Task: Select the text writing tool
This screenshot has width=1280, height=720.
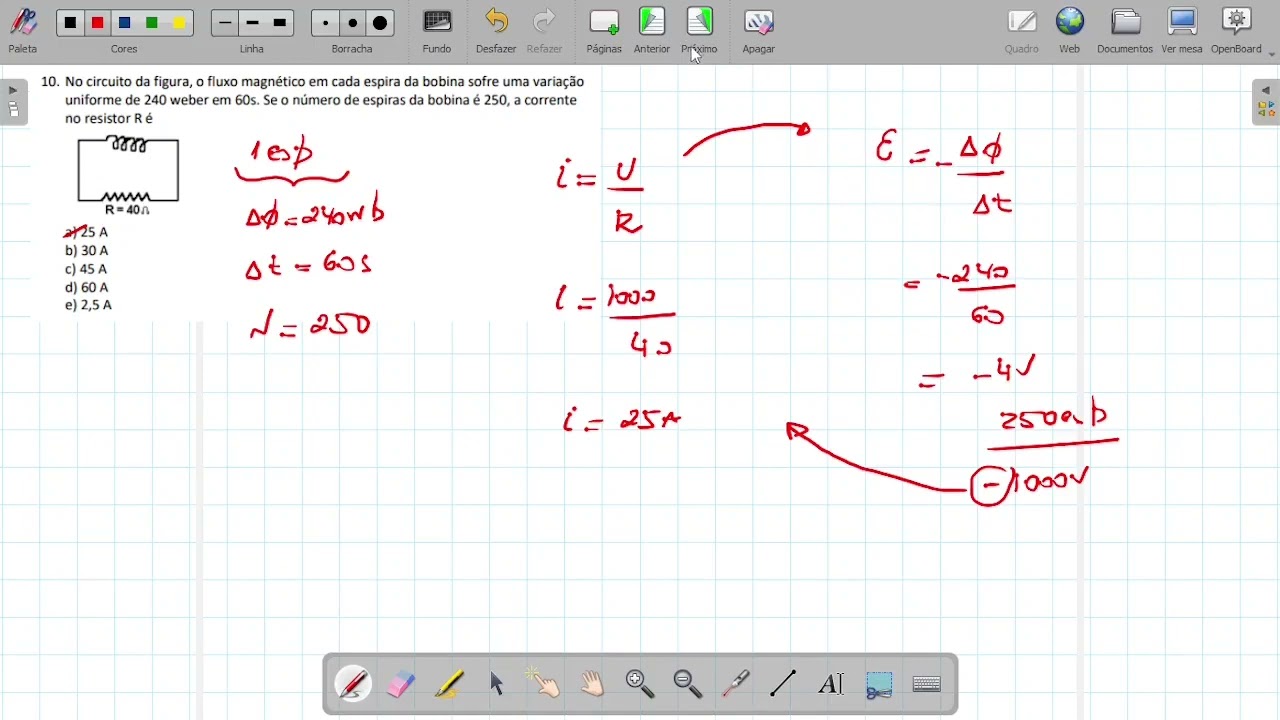Action: pos(831,684)
